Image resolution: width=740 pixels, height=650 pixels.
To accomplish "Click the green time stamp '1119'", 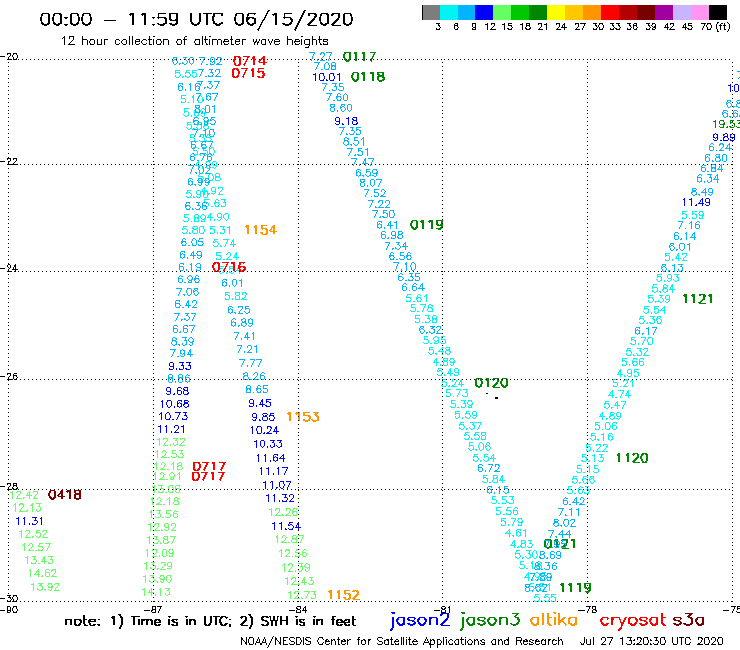I will (x=575, y=588).
